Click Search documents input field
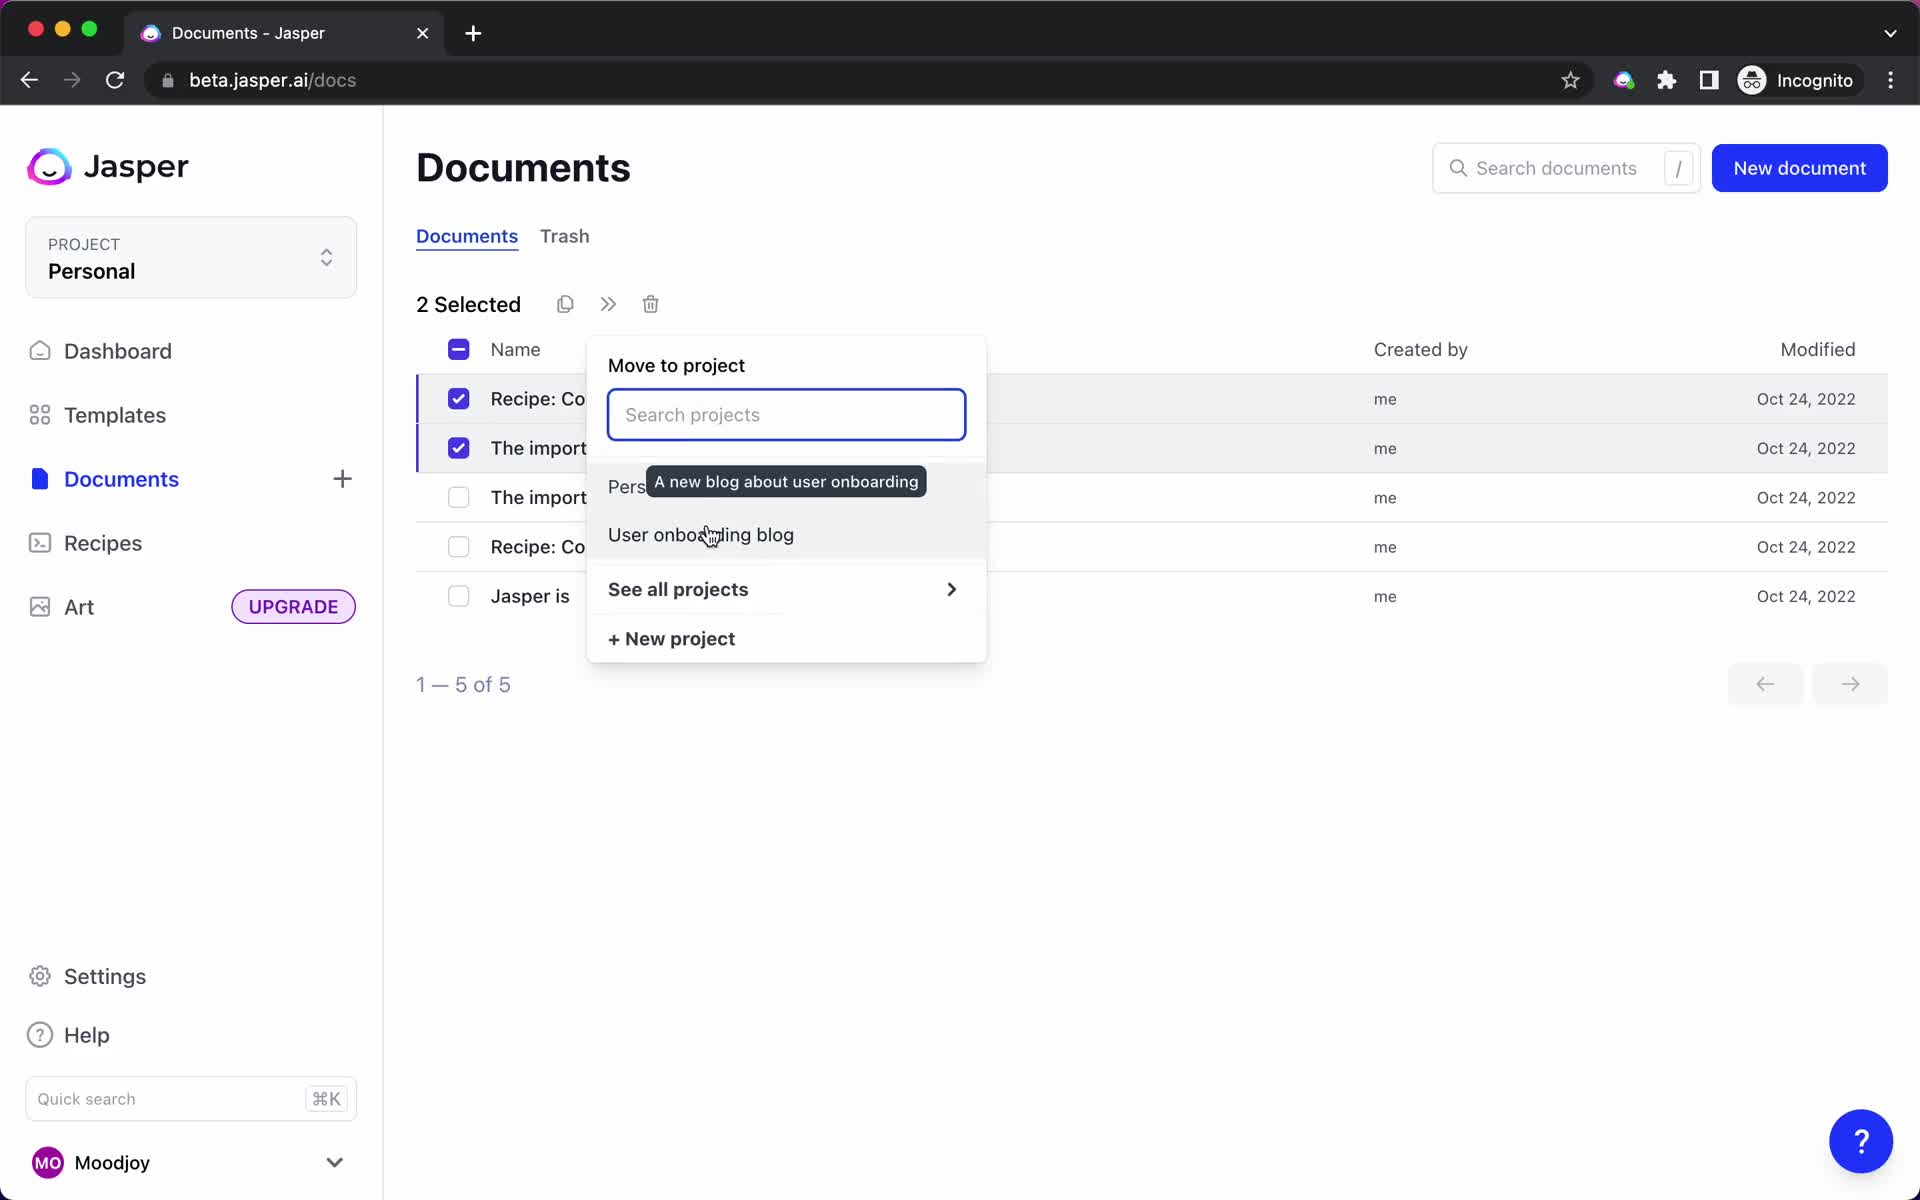This screenshot has height=1200, width=1920. 1562,167
